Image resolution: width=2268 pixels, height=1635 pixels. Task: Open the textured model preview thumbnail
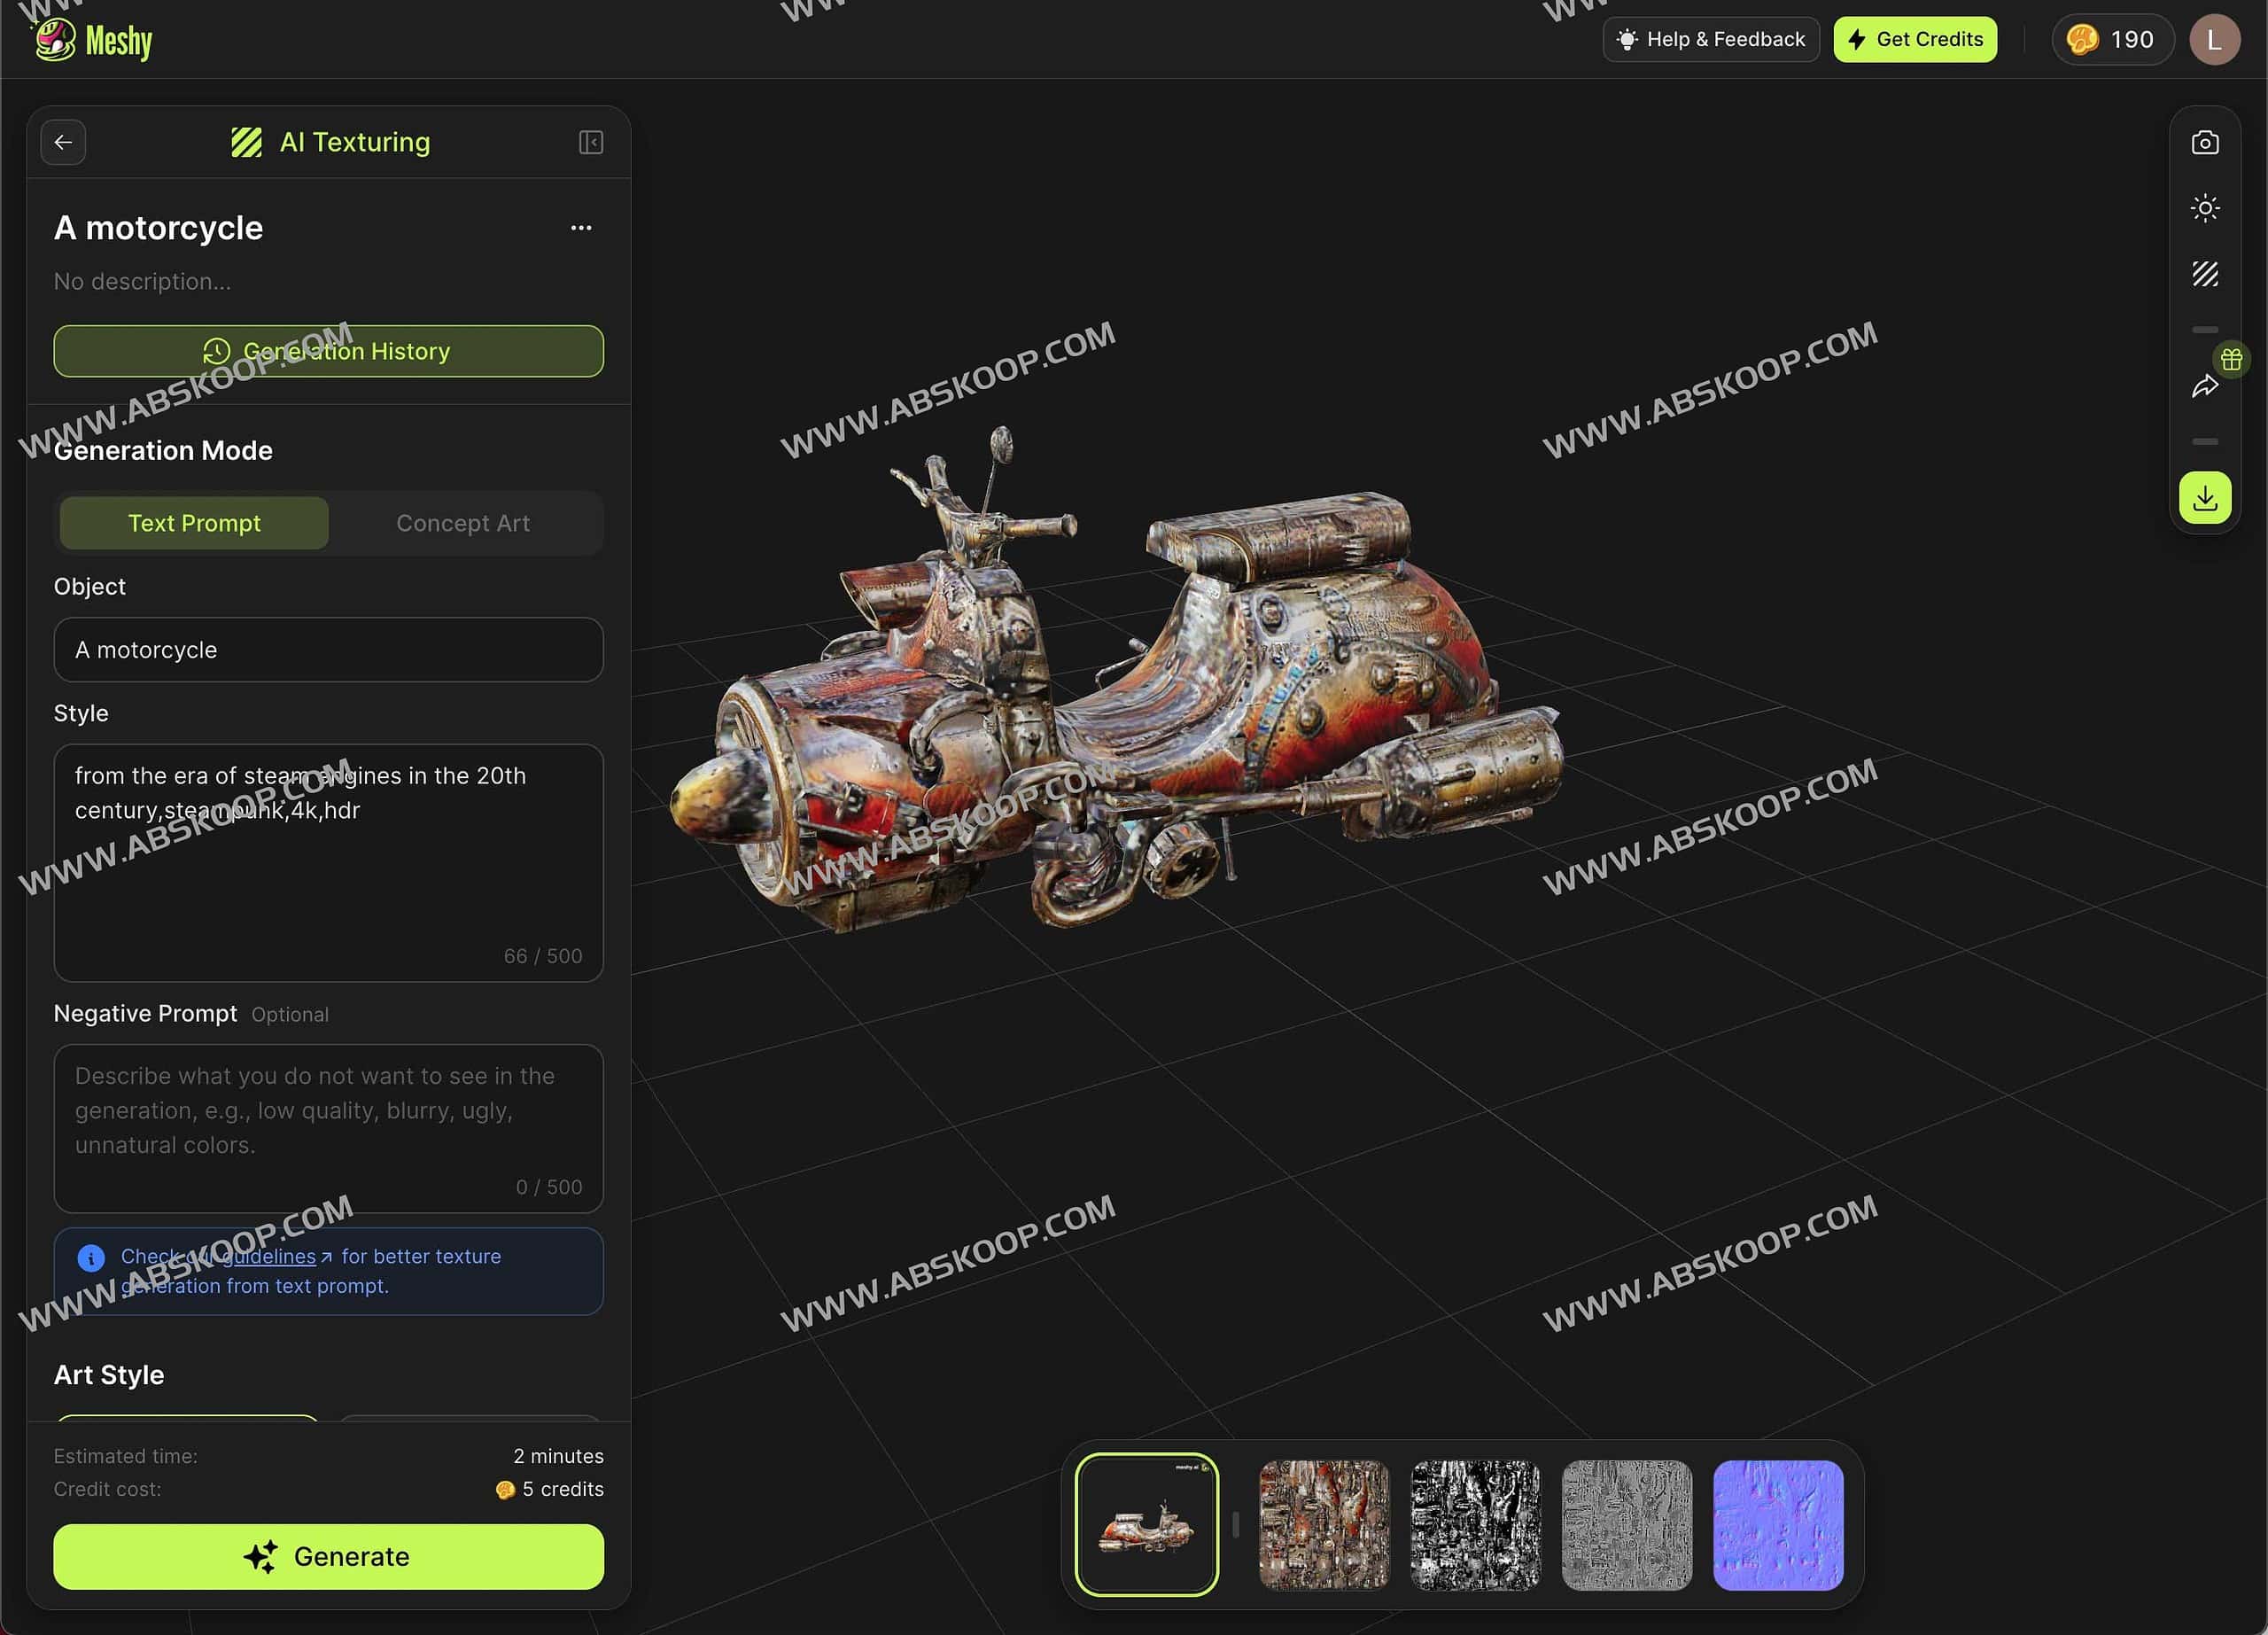tap(1146, 1524)
